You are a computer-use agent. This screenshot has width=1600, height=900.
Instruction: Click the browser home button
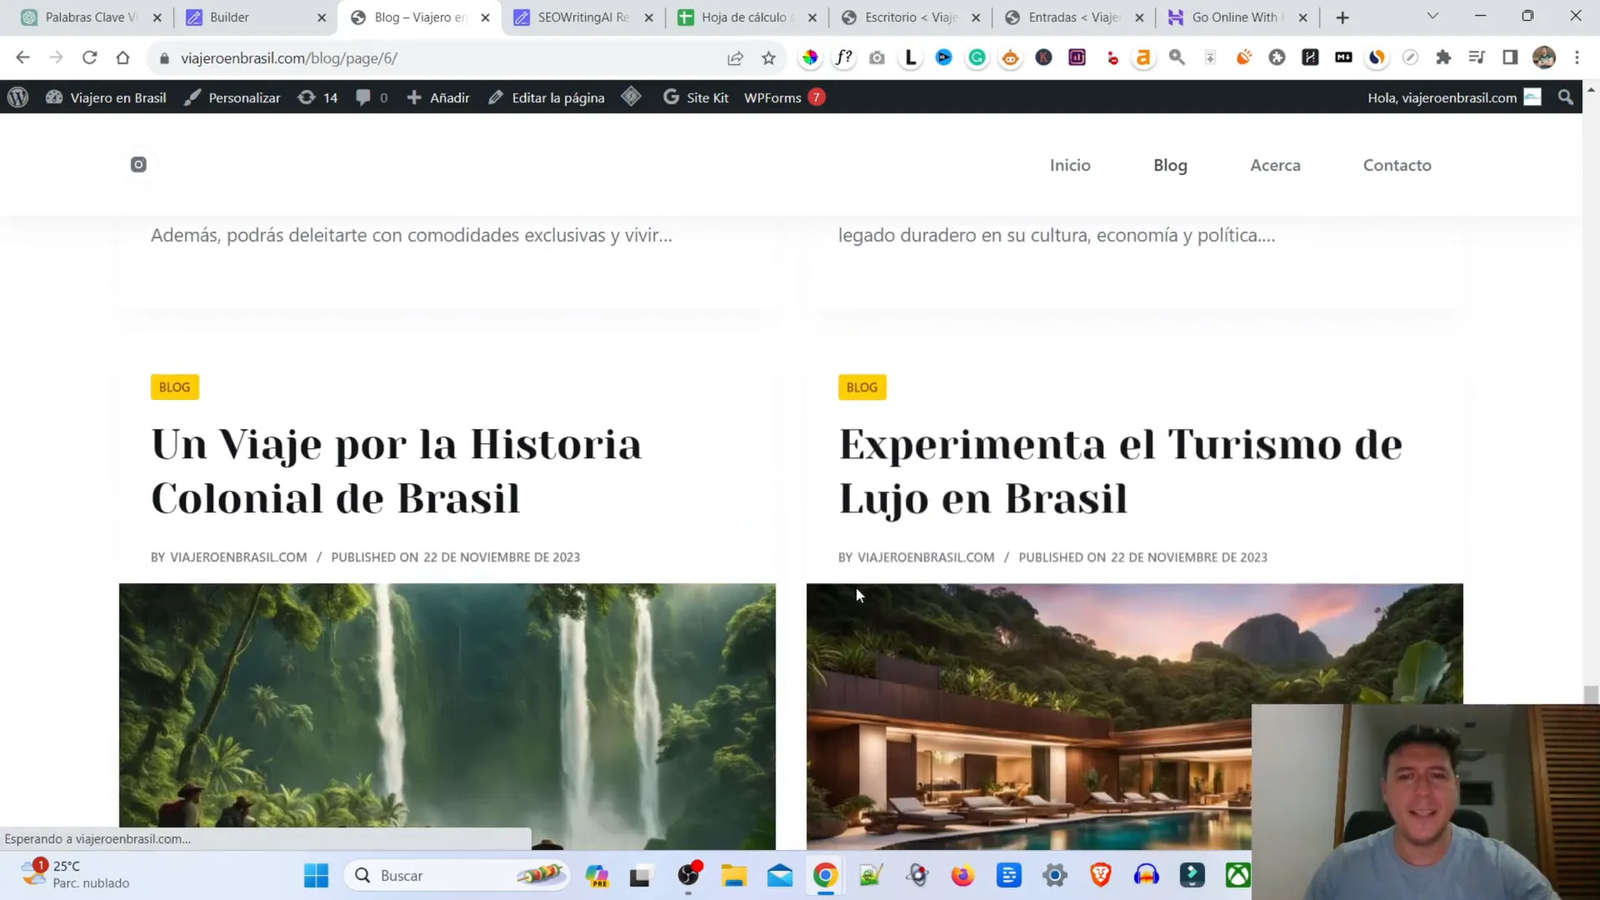(123, 58)
